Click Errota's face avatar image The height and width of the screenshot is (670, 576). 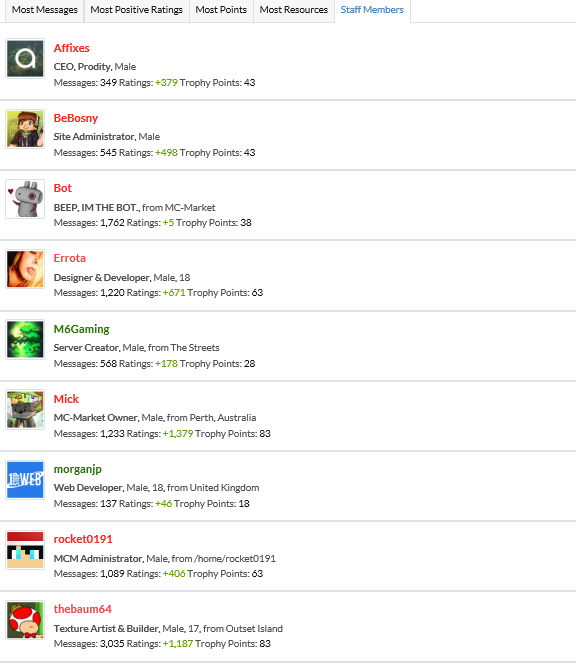pos(25,269)
